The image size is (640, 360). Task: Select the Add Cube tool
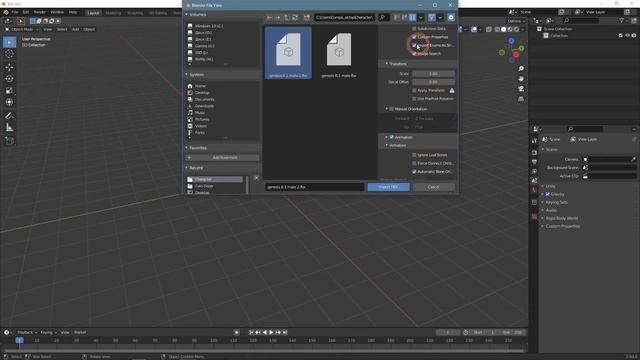pyautogui.click(x=9, y=141)
